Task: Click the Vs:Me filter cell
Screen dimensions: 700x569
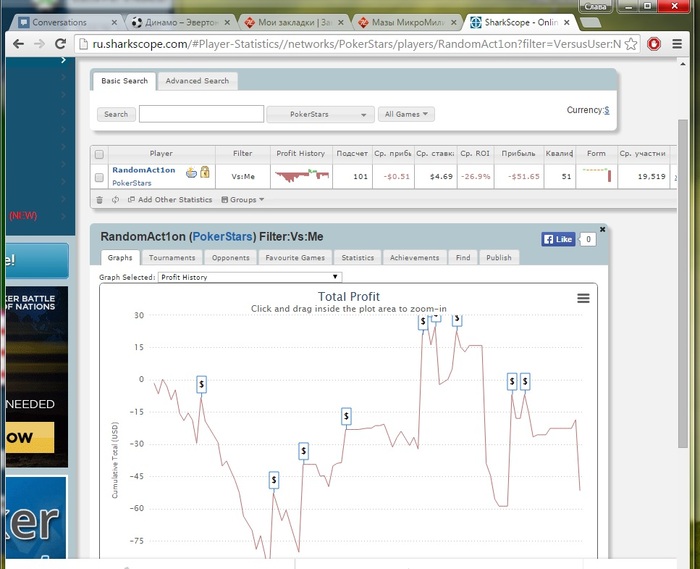Action: (x=243, y=177)
